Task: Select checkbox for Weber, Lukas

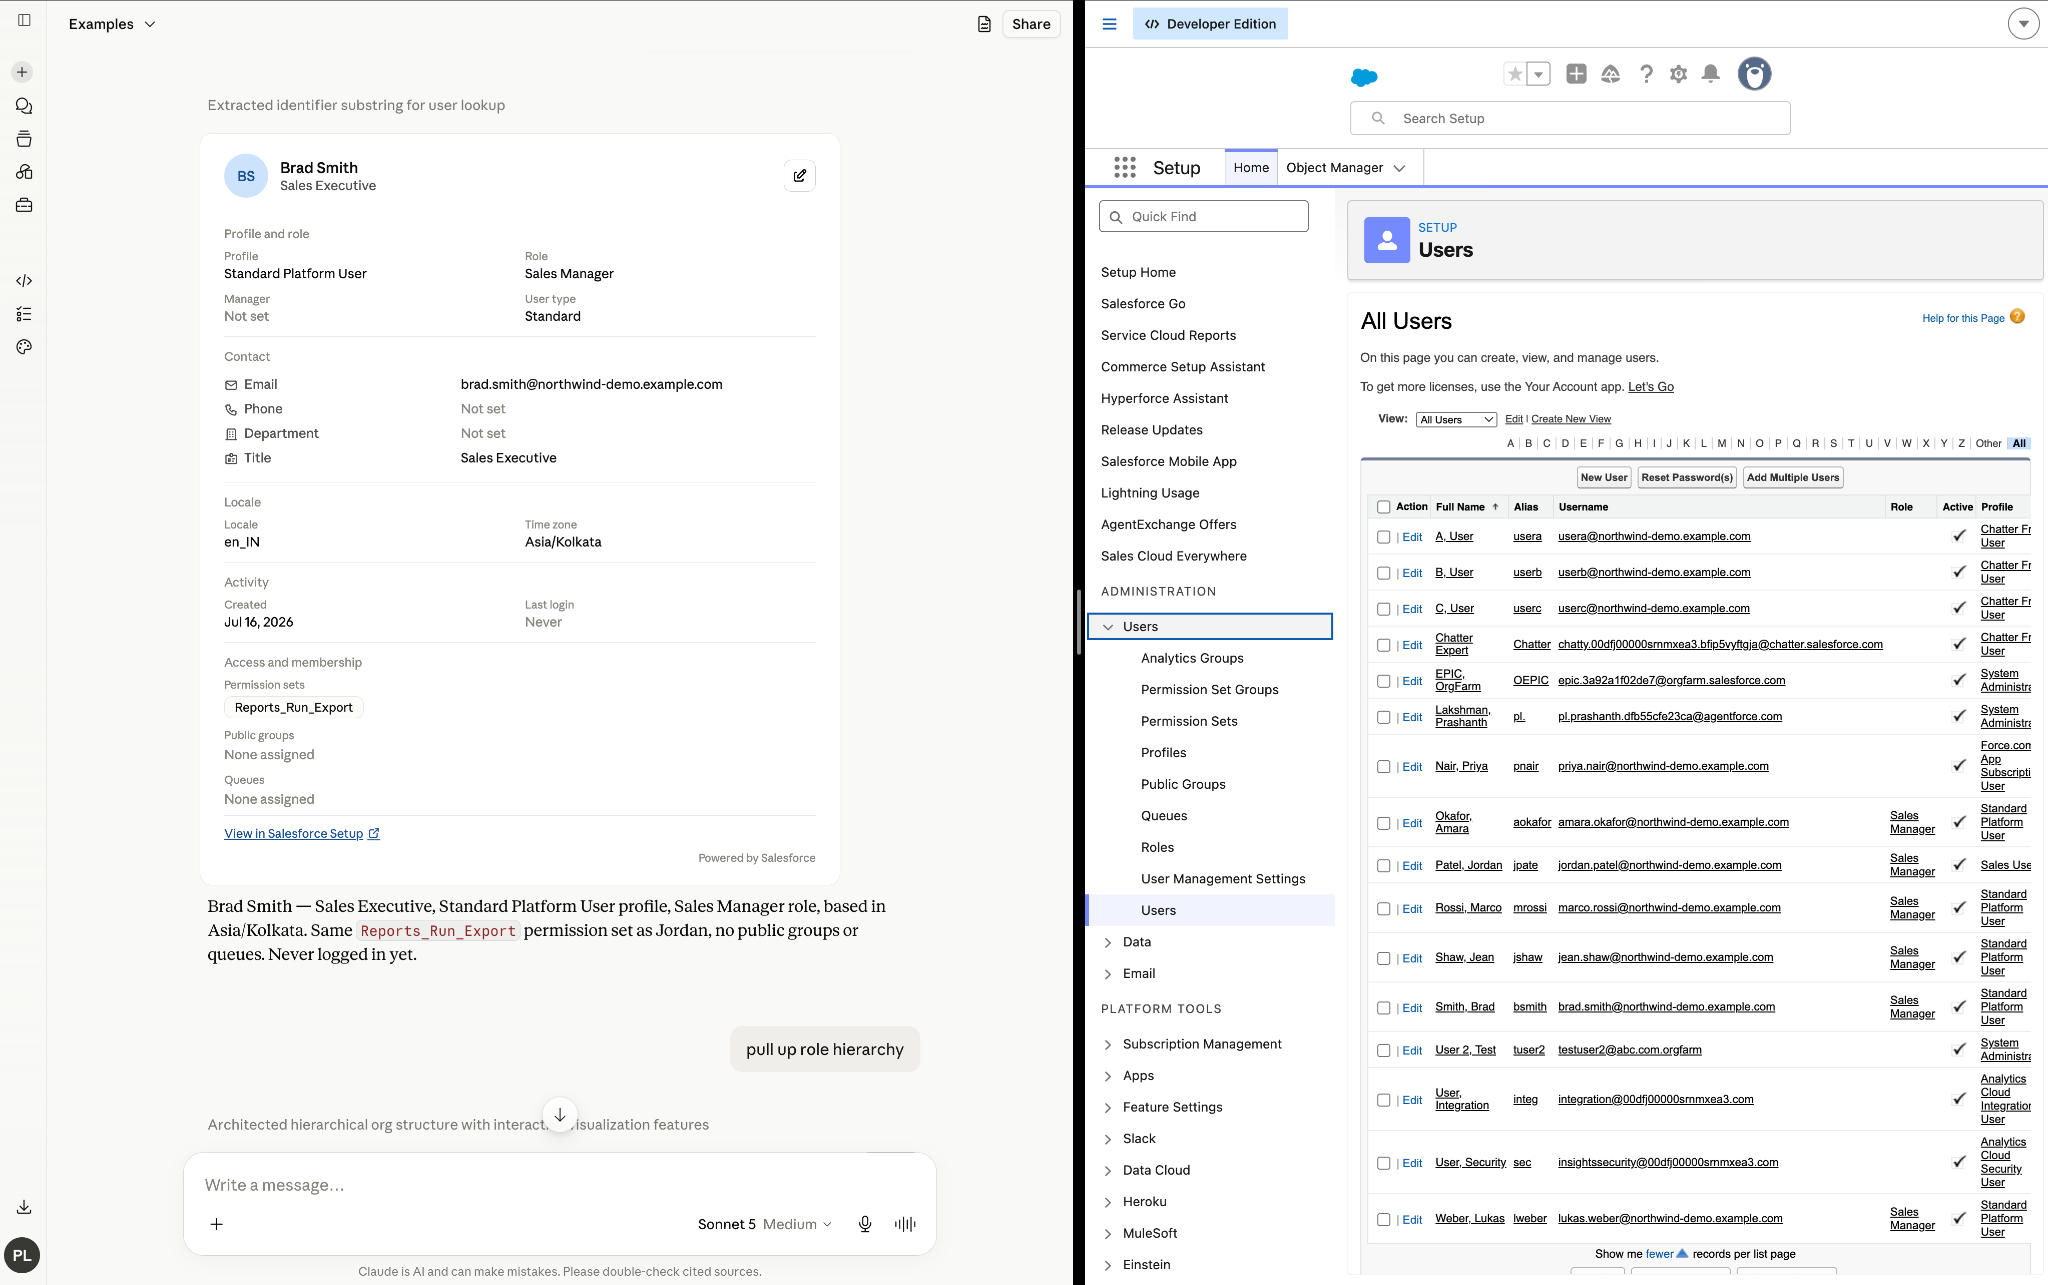Action: click(x=1384, y=1219)
